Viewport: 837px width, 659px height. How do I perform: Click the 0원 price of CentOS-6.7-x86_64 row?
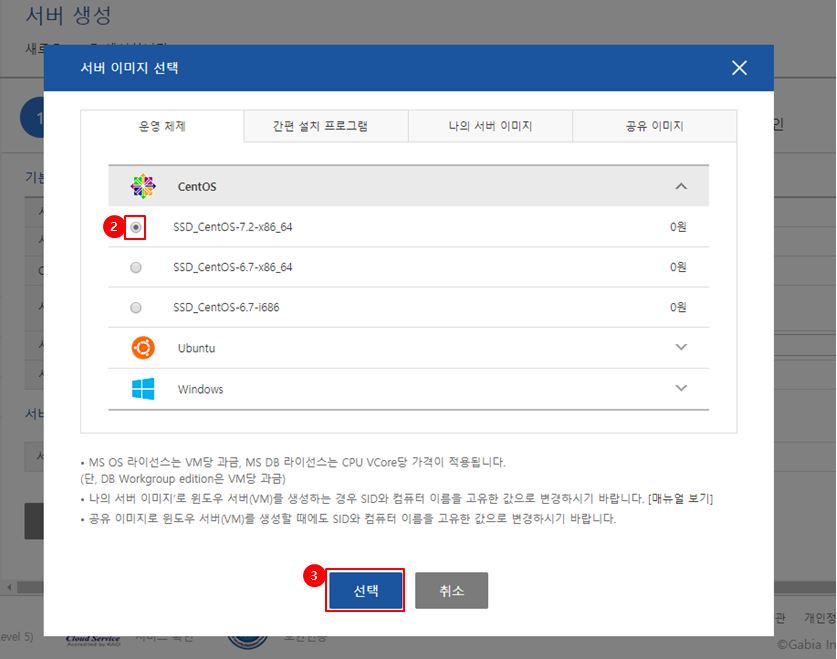(x=678, y=267)
